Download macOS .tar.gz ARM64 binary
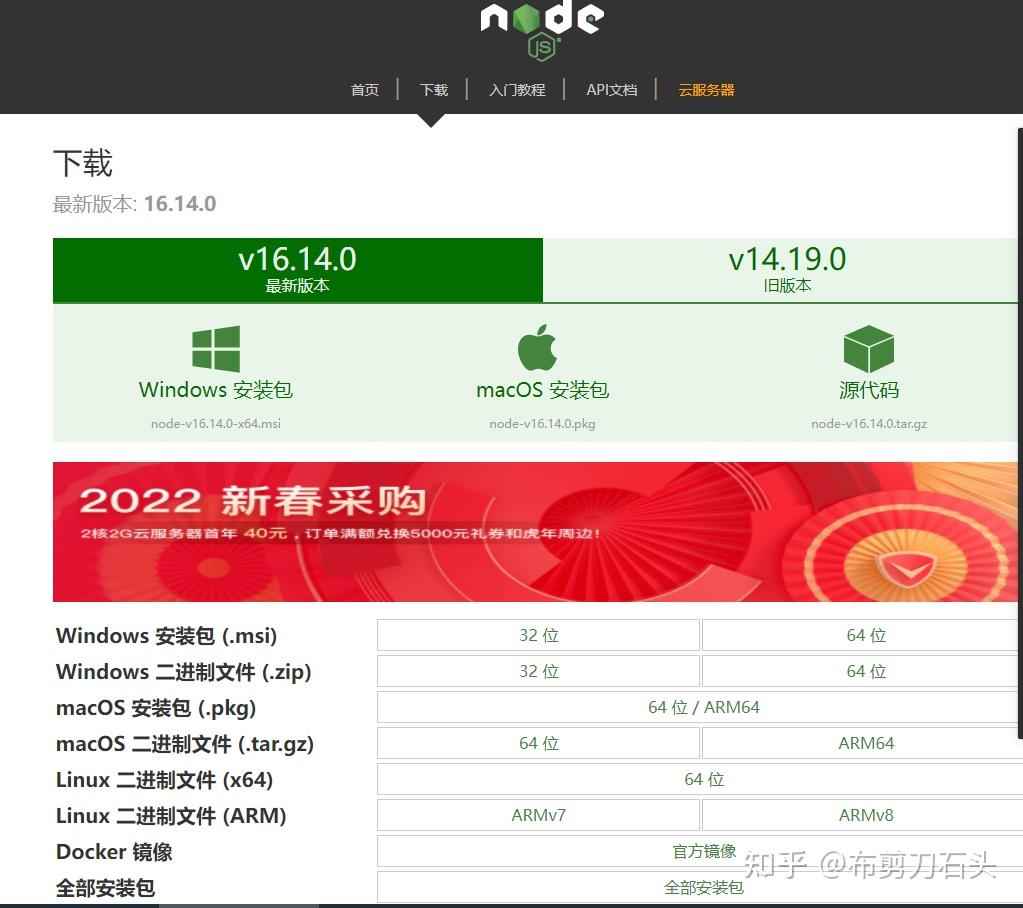This screenshot has width=1023, height=908. (x=863, y=742)
